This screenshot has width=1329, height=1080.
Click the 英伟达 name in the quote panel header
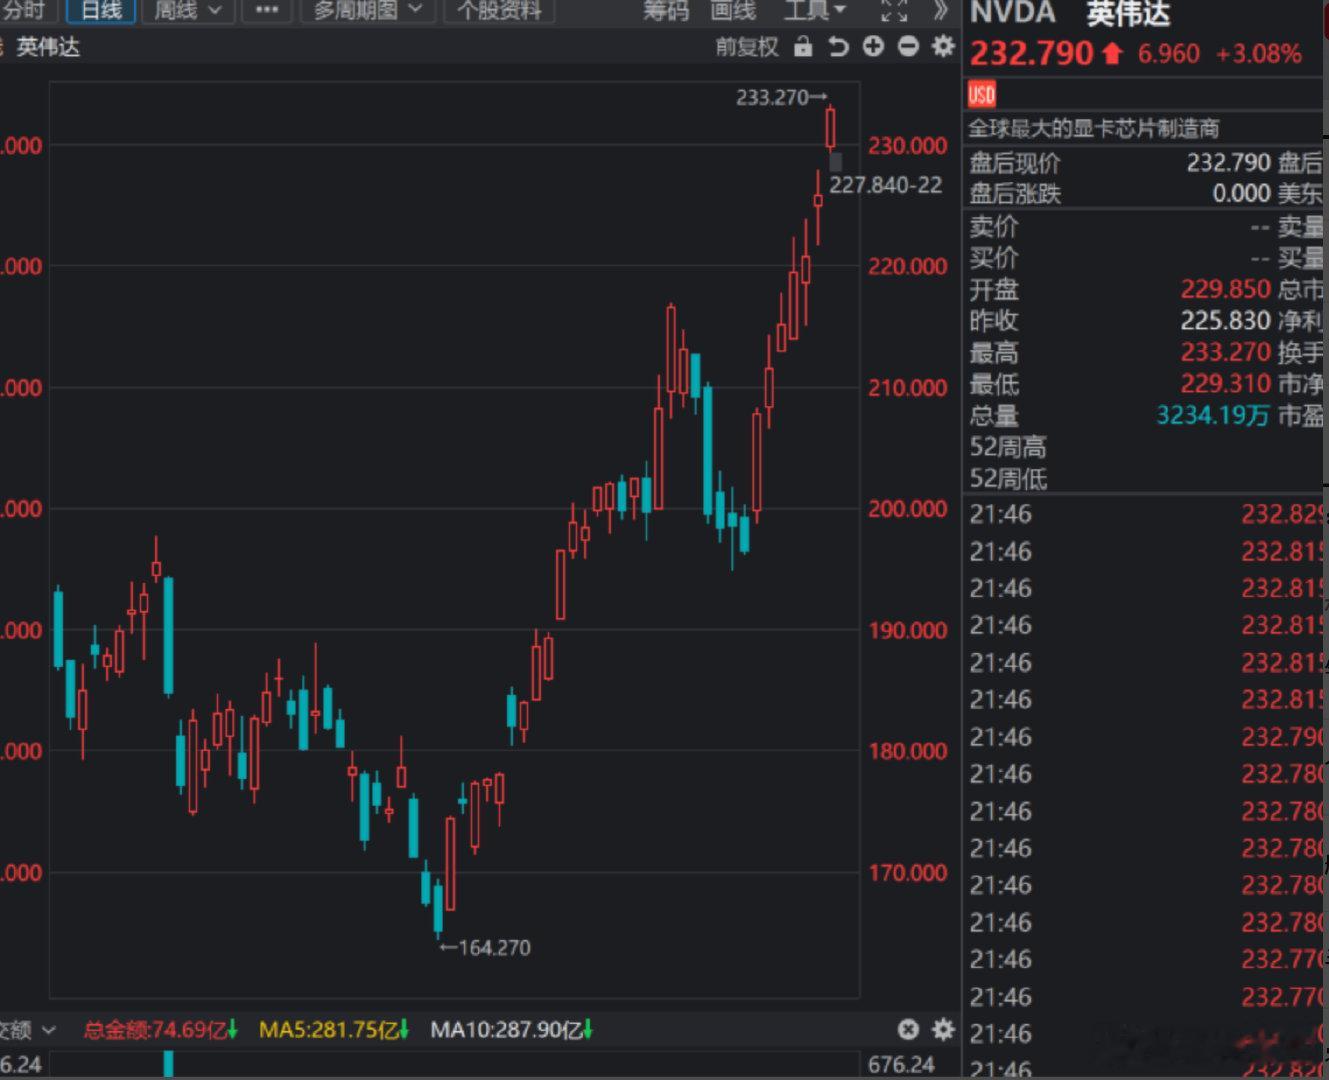click(x=1128, y=13)
